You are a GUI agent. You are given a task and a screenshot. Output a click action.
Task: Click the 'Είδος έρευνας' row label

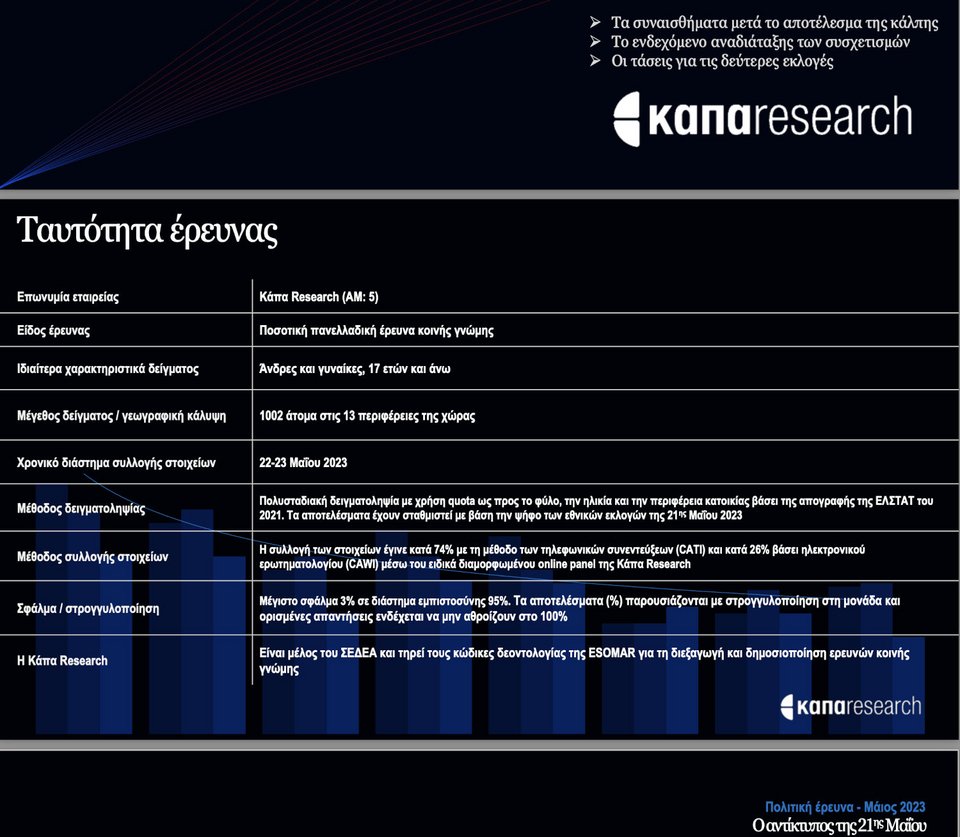(x=53, y=331)
